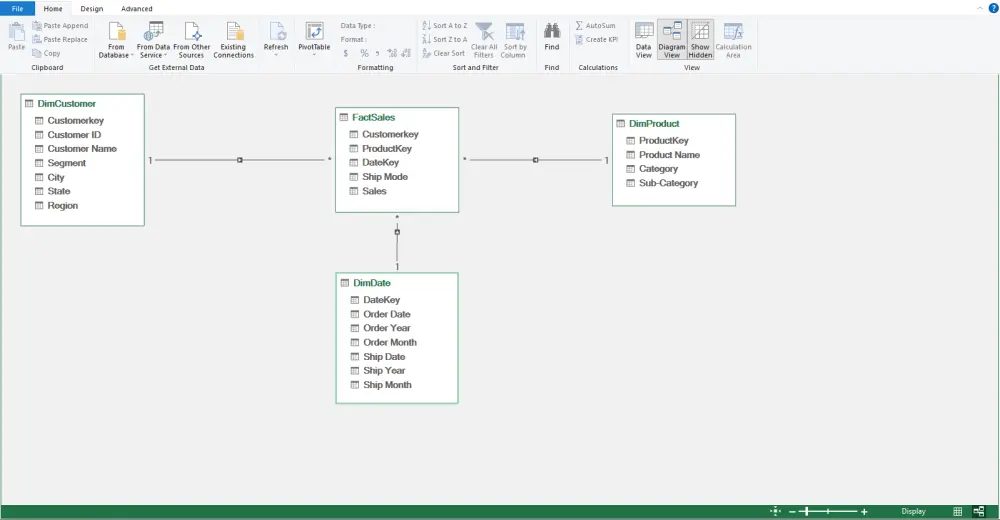Open the From Data Service dropdown
The image size is (1000, 520).
tap(153, 40)
